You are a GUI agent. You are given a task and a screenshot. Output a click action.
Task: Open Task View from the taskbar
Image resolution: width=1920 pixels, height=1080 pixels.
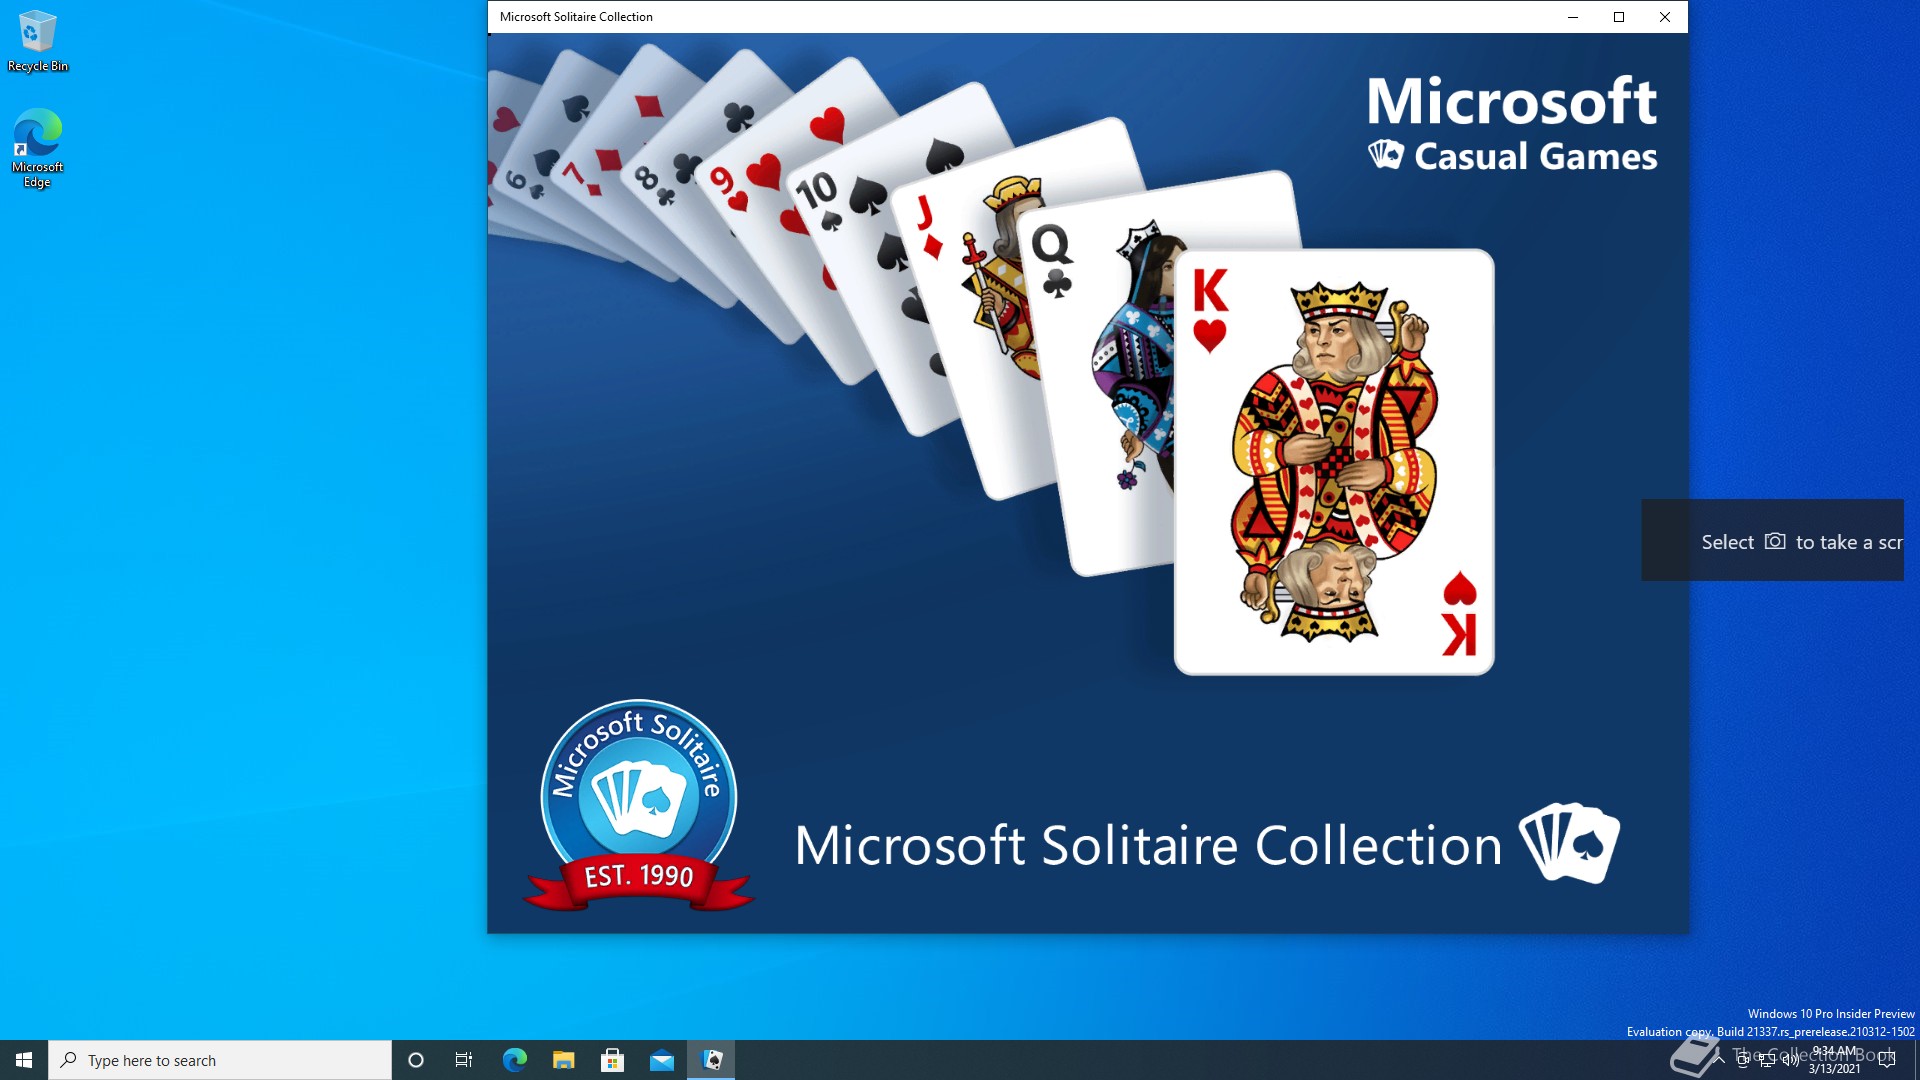tap(464, 1060)
